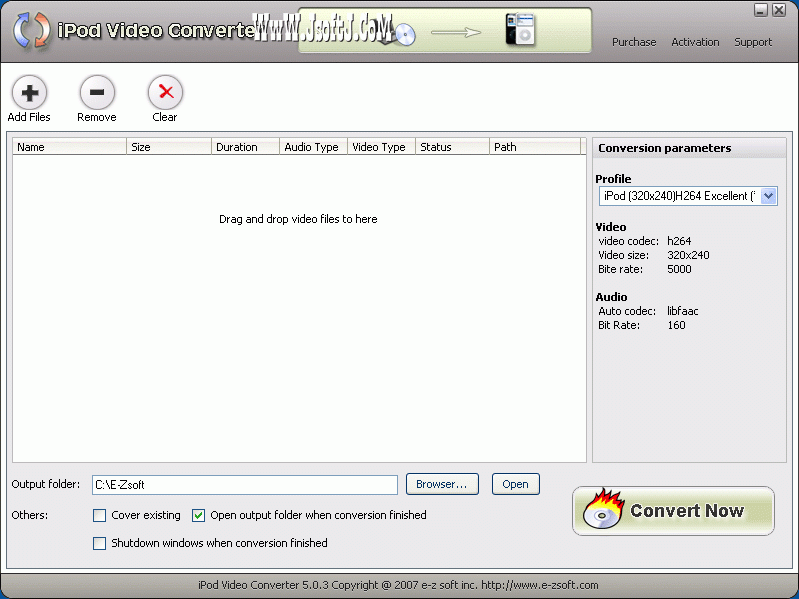Click the Video size value 320x240
799x599 pixels.
[688, 255]
